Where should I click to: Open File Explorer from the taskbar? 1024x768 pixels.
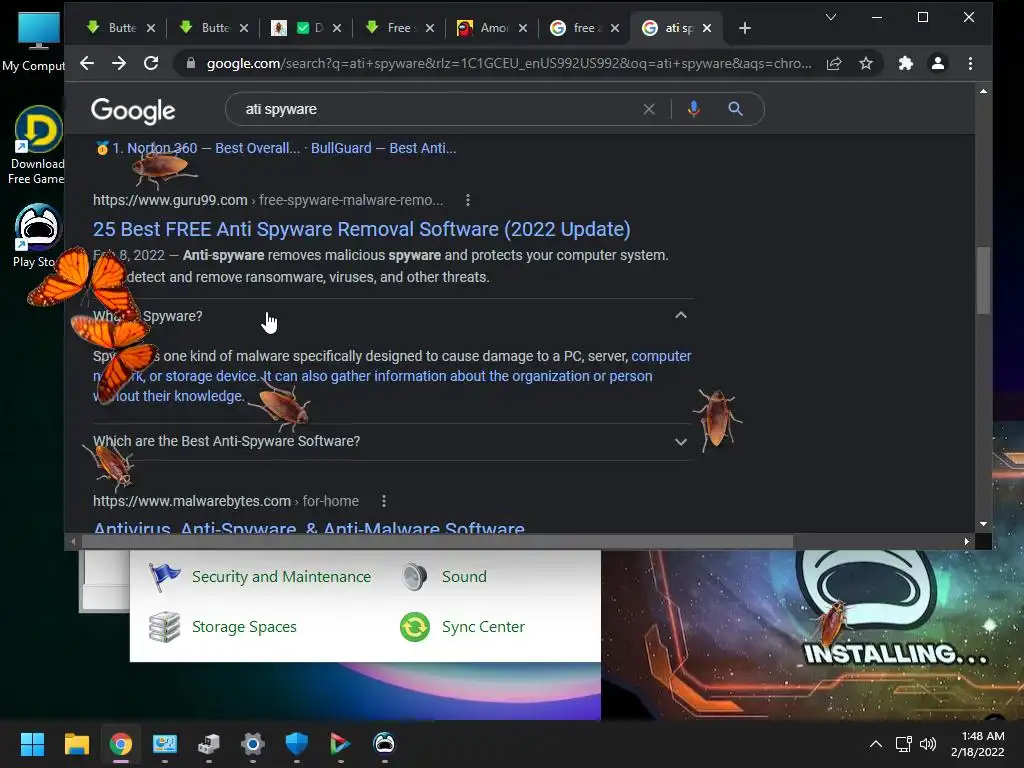[x=76, y=744]
